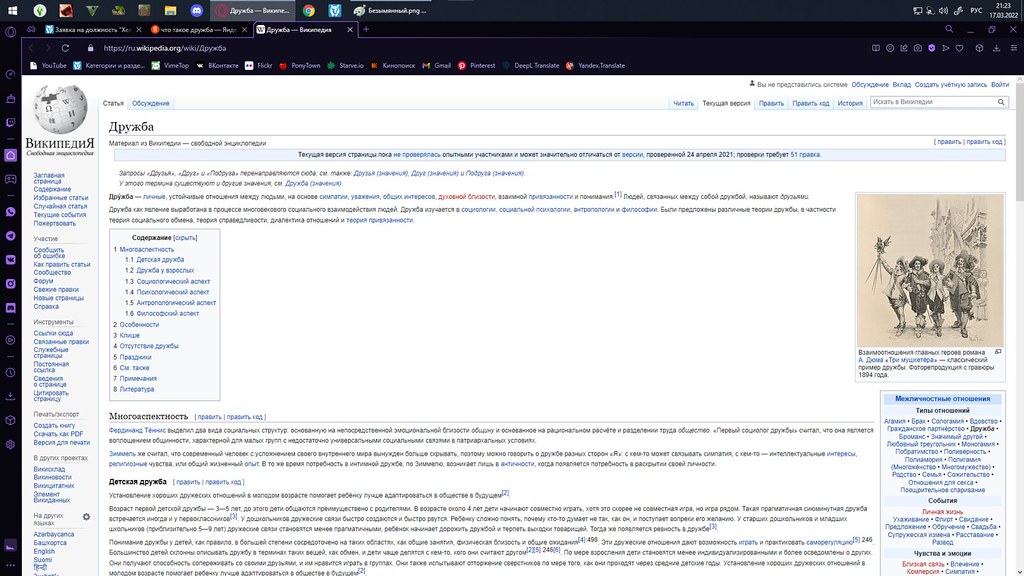The width and height of the screenshot is (1024, 576).
Task: Click the reload page icon
Action: [68, 47]
